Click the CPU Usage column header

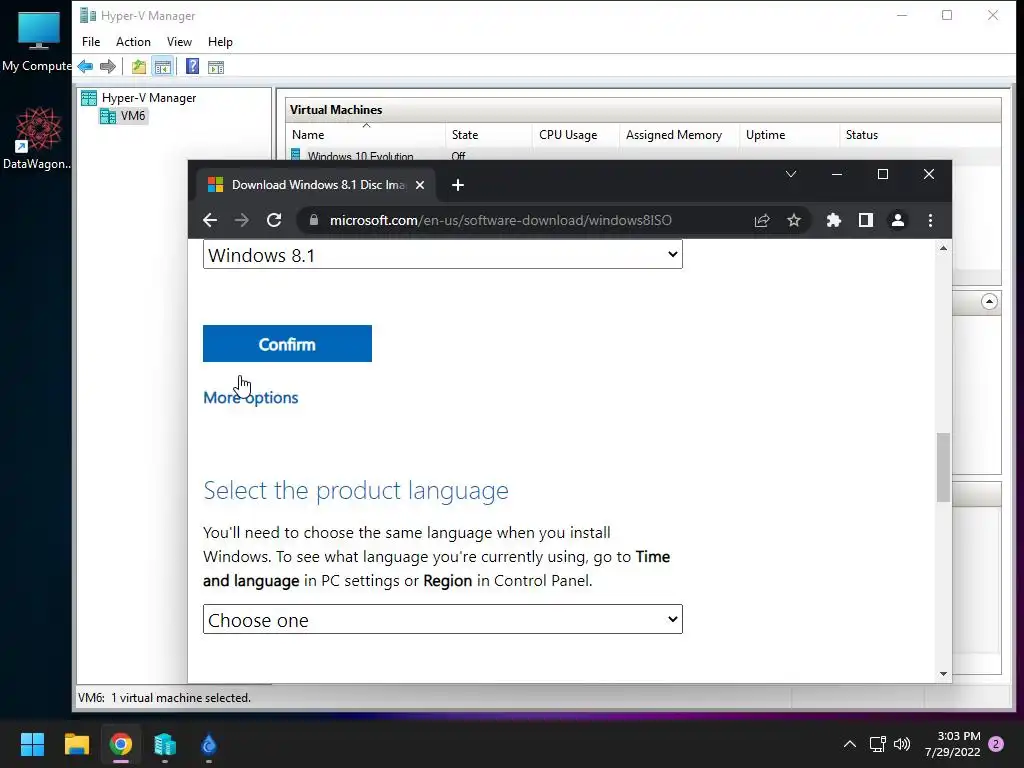575,135
